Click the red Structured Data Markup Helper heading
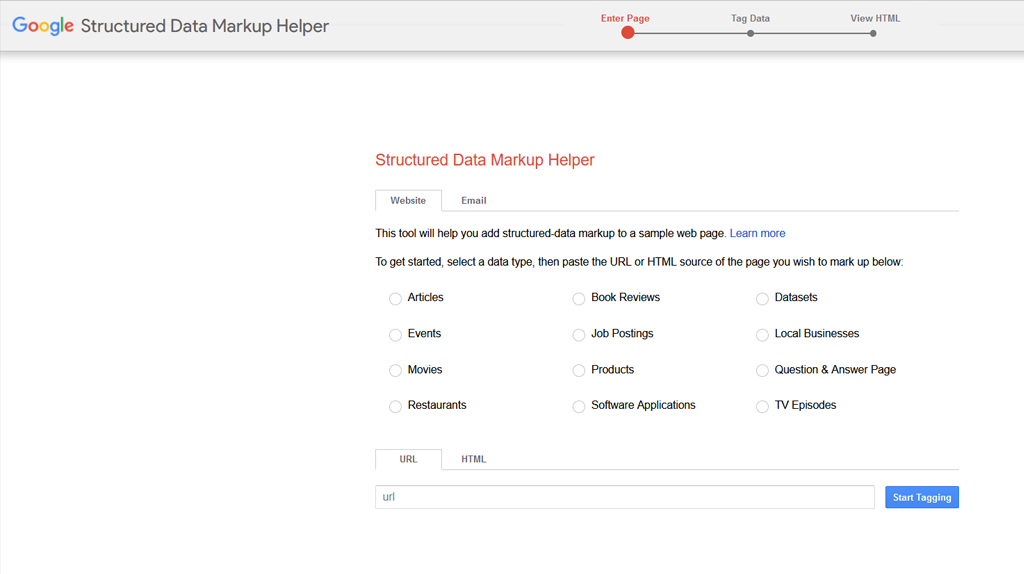Image resolution: width=1024 pixels, height=574 pixels. (x=485, y=160)
